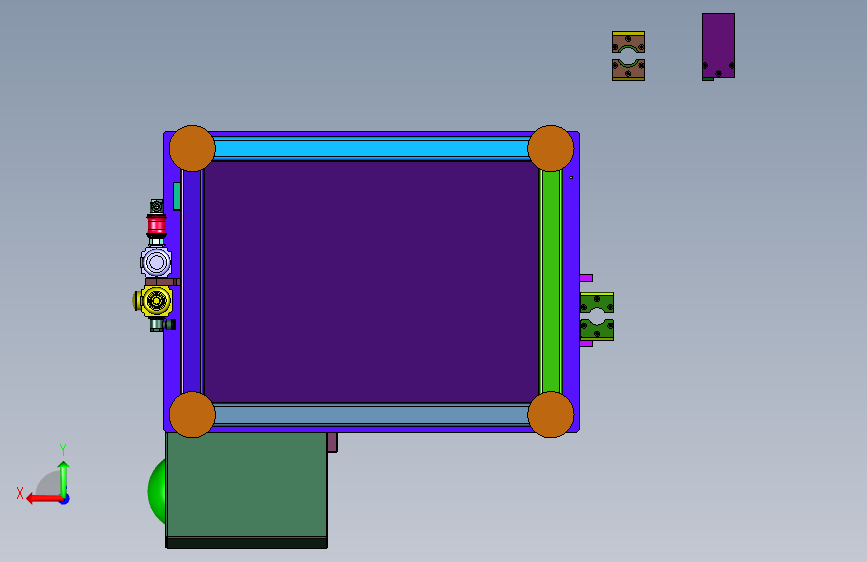The height and width of the screenshot is (562, 867).
Task: Select the small green tab under the purple plate
Action: click(708, 79)
